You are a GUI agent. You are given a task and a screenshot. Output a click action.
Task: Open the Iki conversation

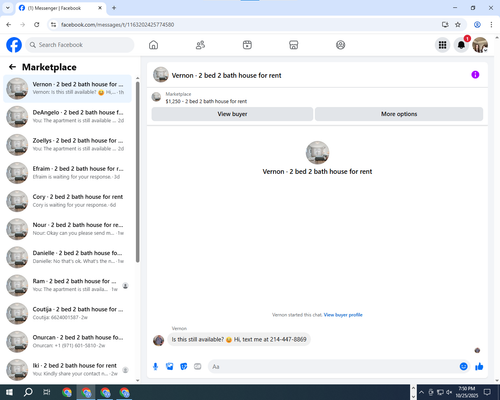(67, 369)
